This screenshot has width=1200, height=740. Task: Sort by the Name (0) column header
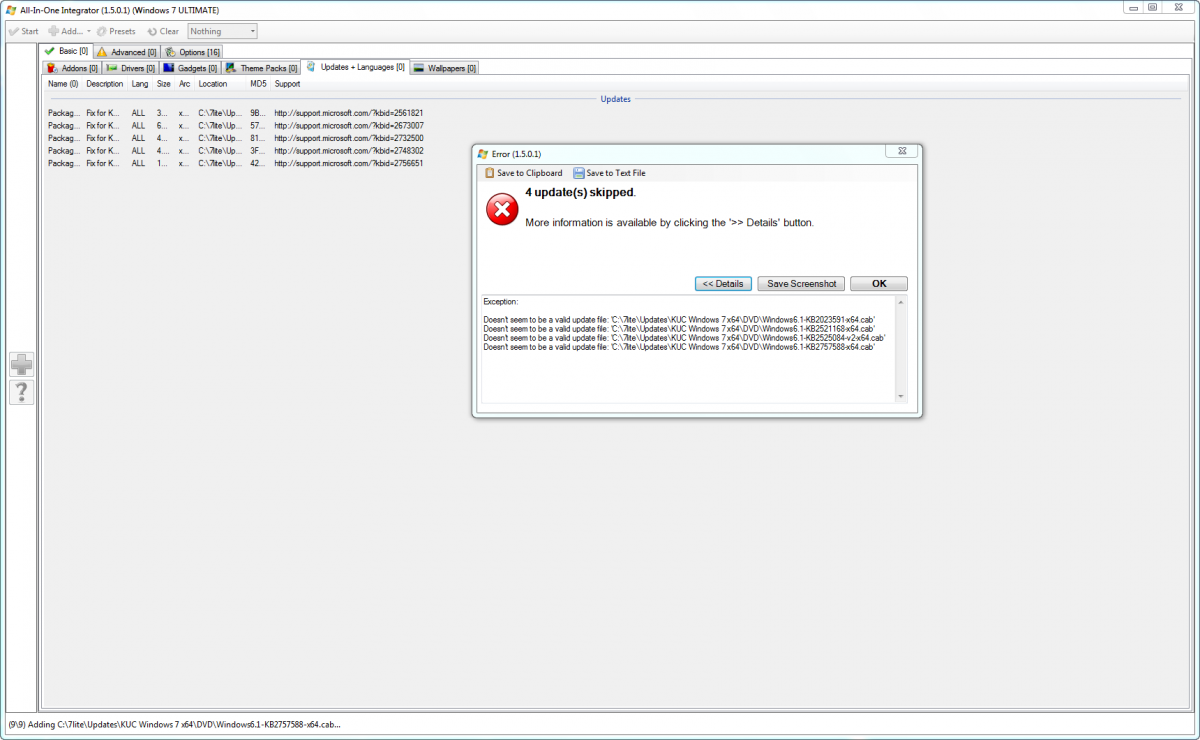pos(63,84)
